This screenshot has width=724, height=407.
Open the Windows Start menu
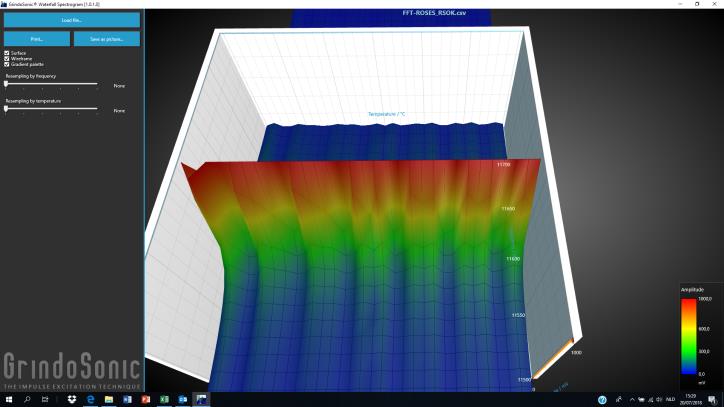[x=8, y=399]
